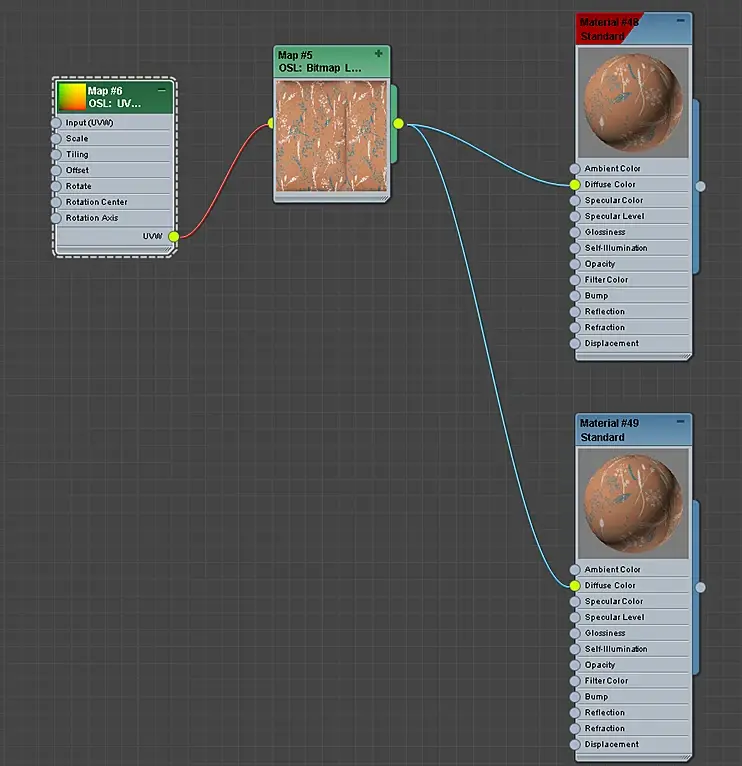Click Displacement socket on Material #49
The image size is (742, 766).
[575, 745]
